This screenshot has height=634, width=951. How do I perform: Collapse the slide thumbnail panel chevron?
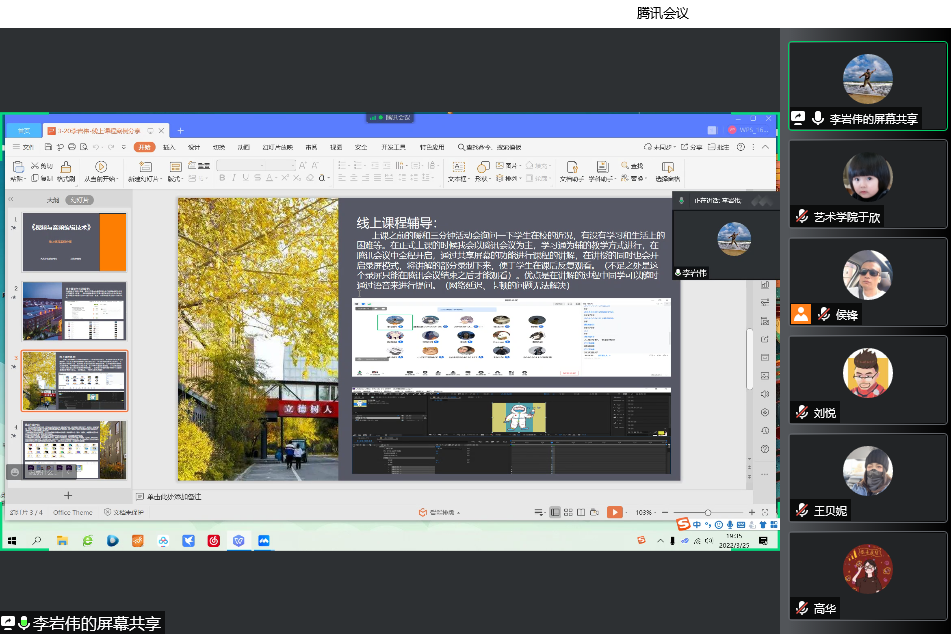11,199
